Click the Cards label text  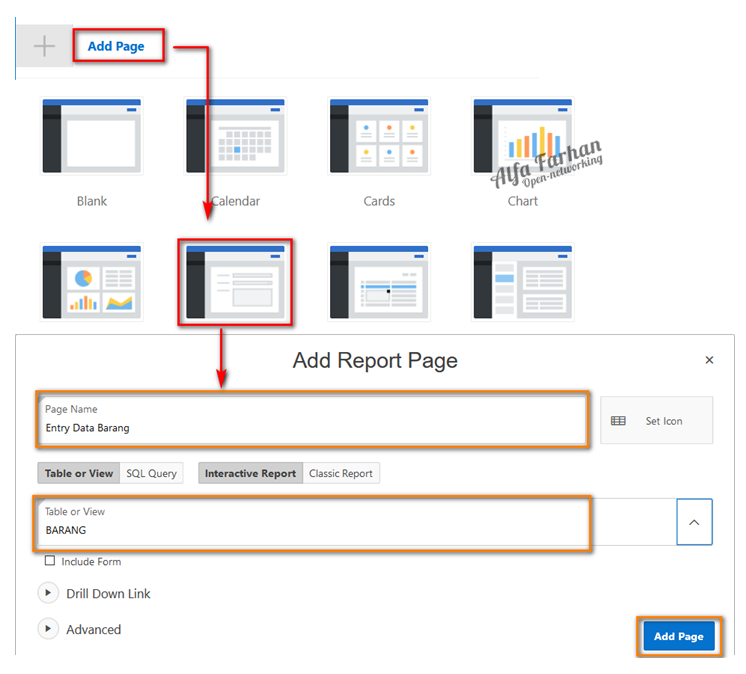point(379,201)
